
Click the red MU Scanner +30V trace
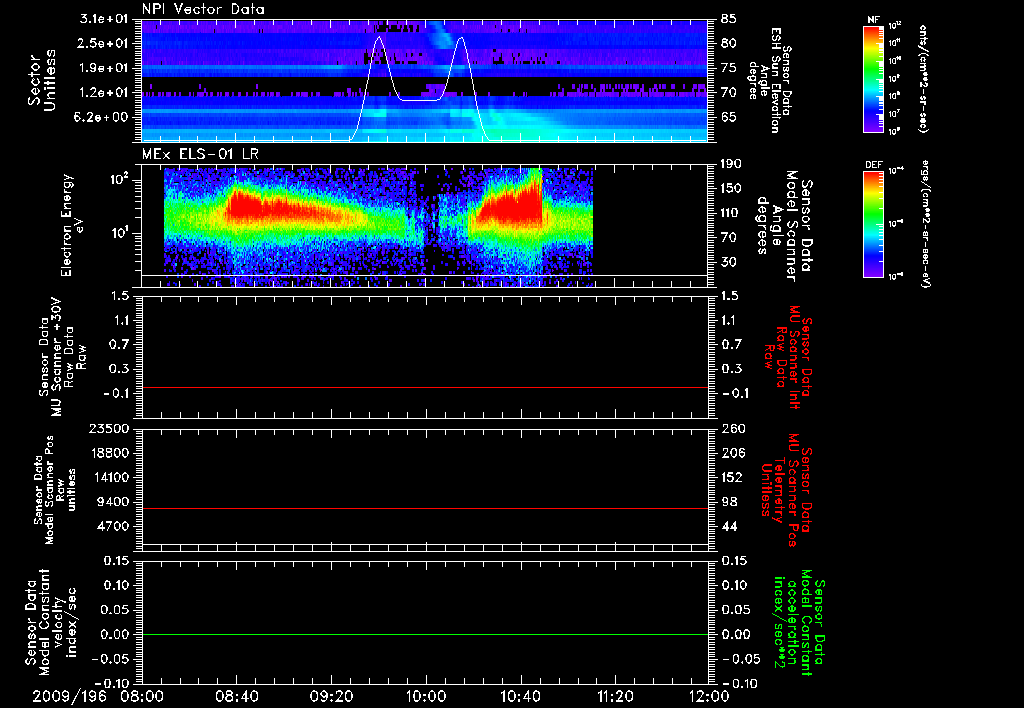pyautogui.click(x=424, y=387)
